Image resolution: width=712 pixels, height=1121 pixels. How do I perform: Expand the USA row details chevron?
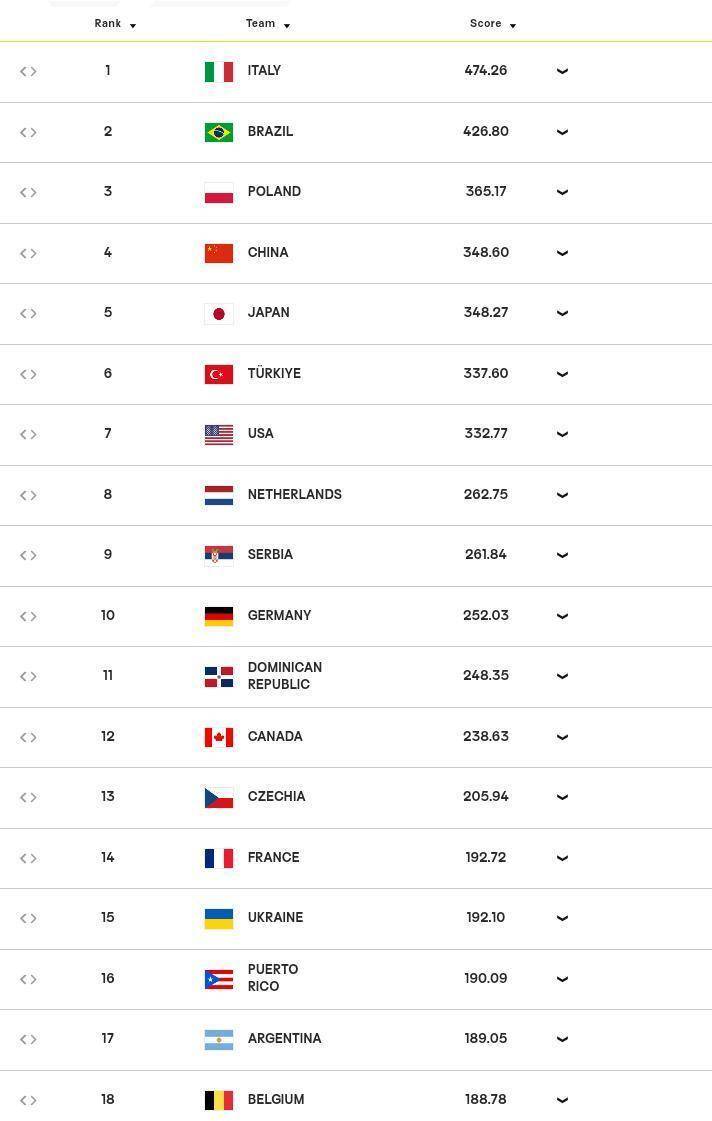click(563, 434)
